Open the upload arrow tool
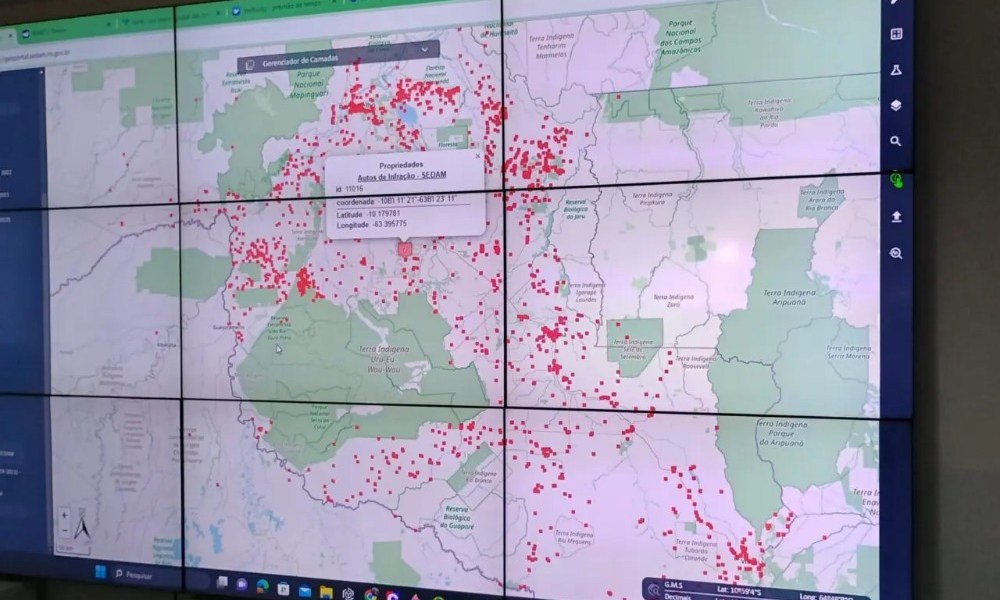 tap(896, 217)
